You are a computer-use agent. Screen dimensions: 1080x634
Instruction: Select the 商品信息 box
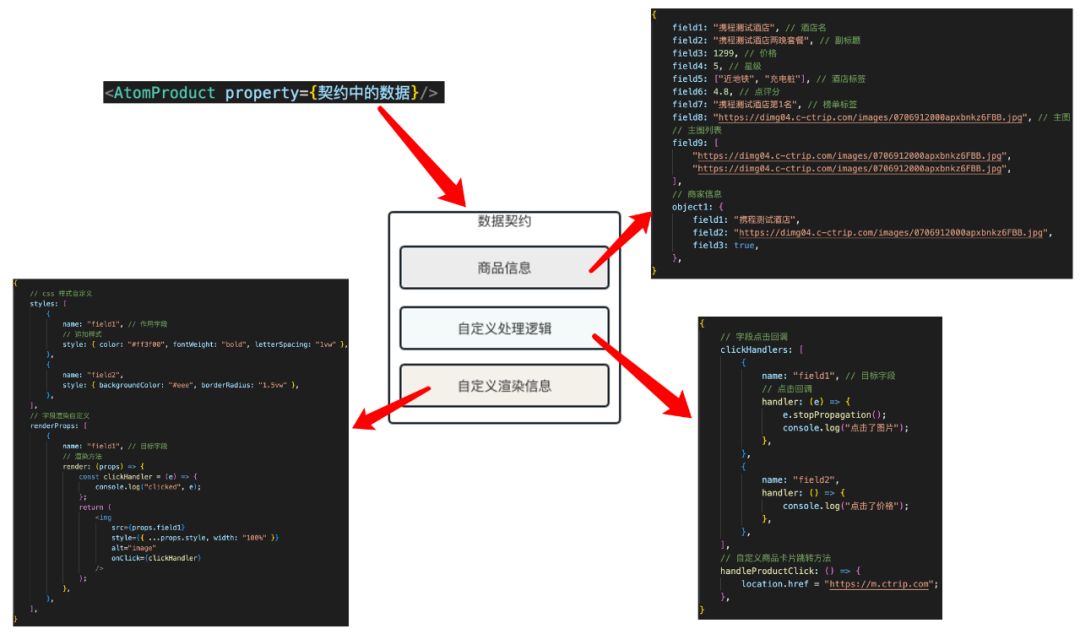click(x=504, y=268)
